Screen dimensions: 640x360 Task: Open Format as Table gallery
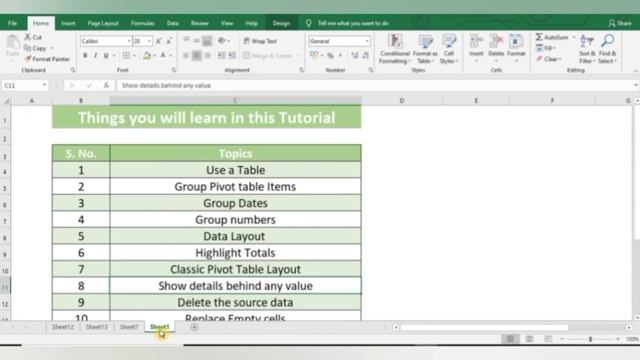[425, 49]
